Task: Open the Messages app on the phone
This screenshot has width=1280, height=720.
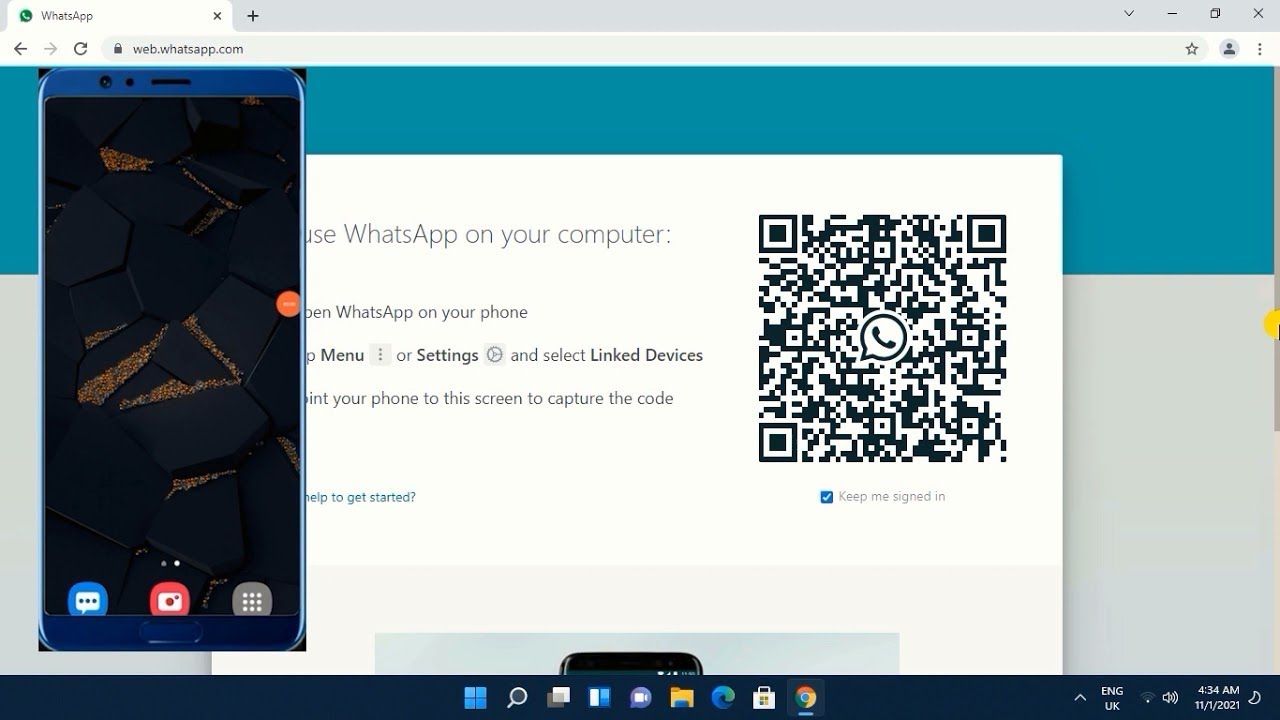Action: click(87, 601)
